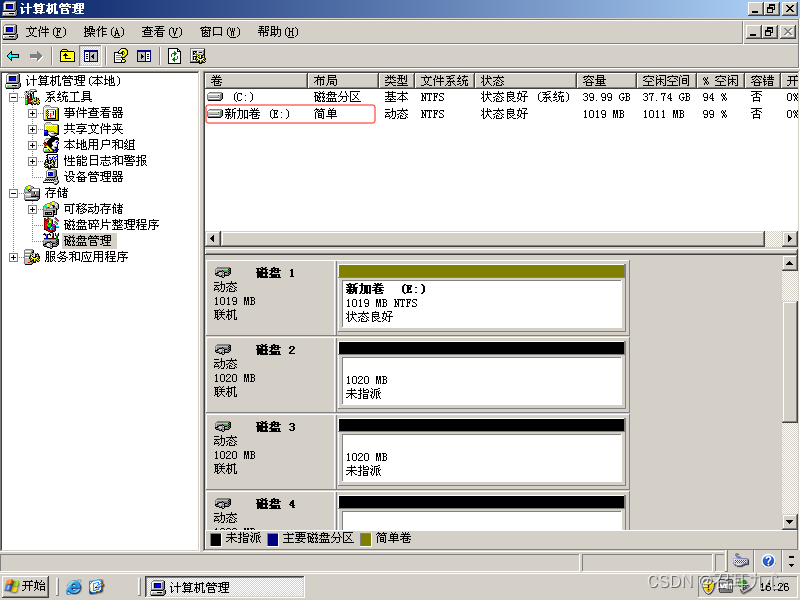Select the Shared Folders (共享文件夹) node
Screen dimensions: 800x600
coord(93,129)
